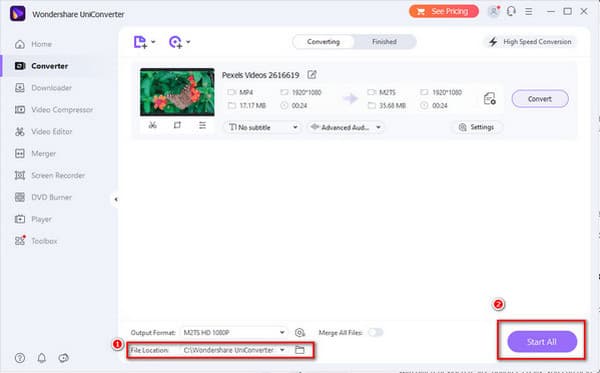The image size is (600, 373).
Task: Click the Start All button
Action: (x=542, y=342)
